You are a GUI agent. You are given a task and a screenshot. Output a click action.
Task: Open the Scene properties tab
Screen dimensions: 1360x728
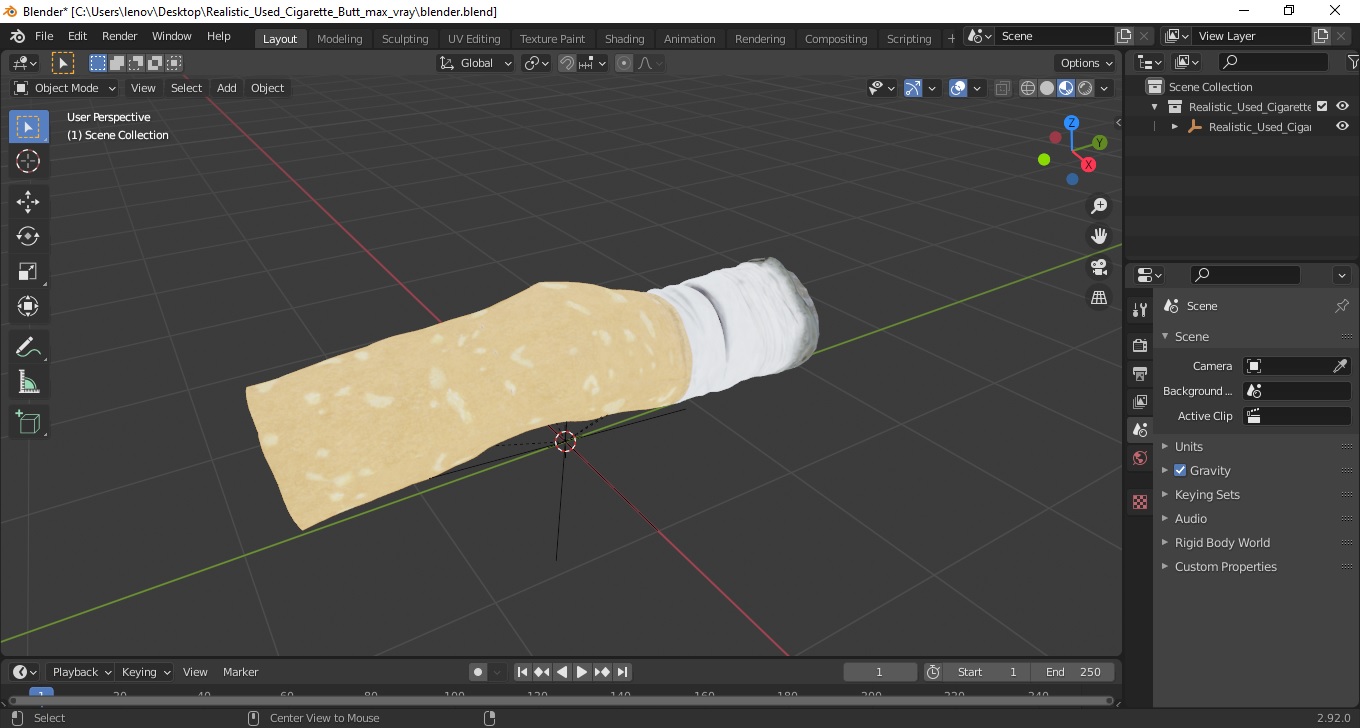click(x=1140, y=430)
